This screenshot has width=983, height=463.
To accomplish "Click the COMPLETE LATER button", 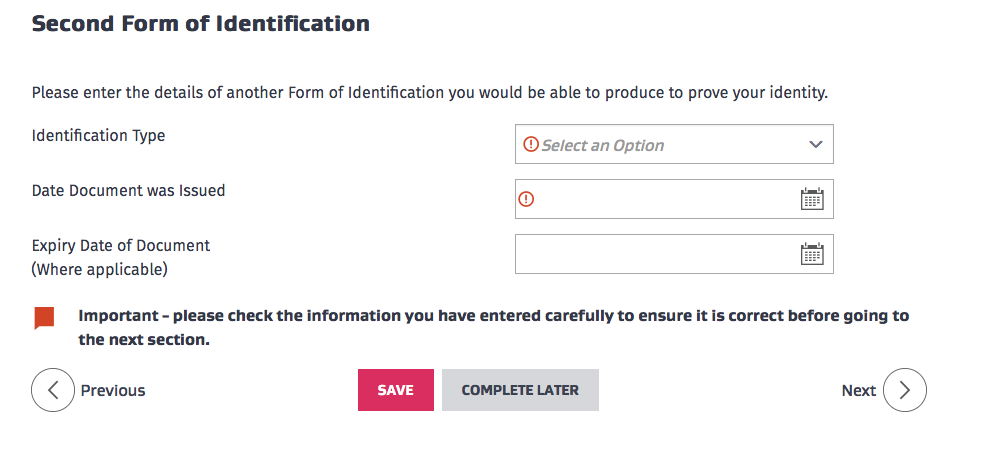I will (x=520, y=390).
